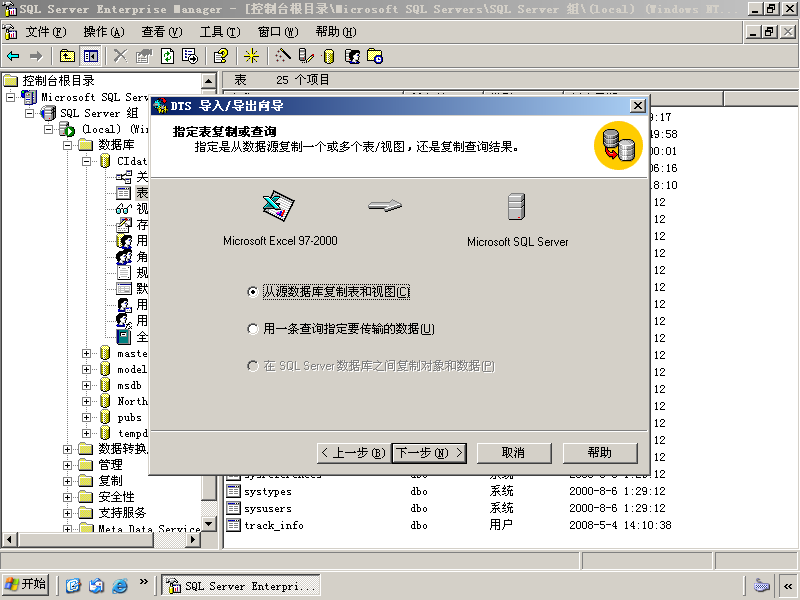Click the Diagrams node icon under CIdat
800x600 pixels.
click(x=123, y=177)
